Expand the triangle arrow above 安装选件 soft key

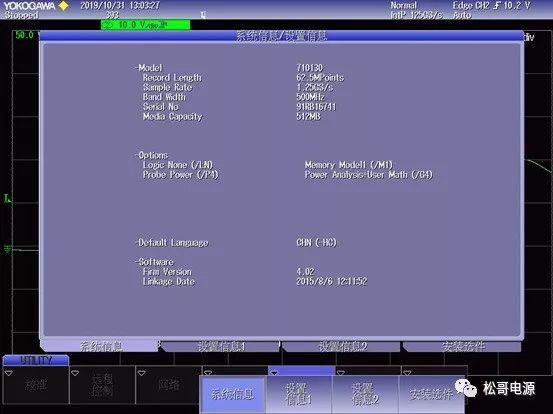(x=407, y=373)
